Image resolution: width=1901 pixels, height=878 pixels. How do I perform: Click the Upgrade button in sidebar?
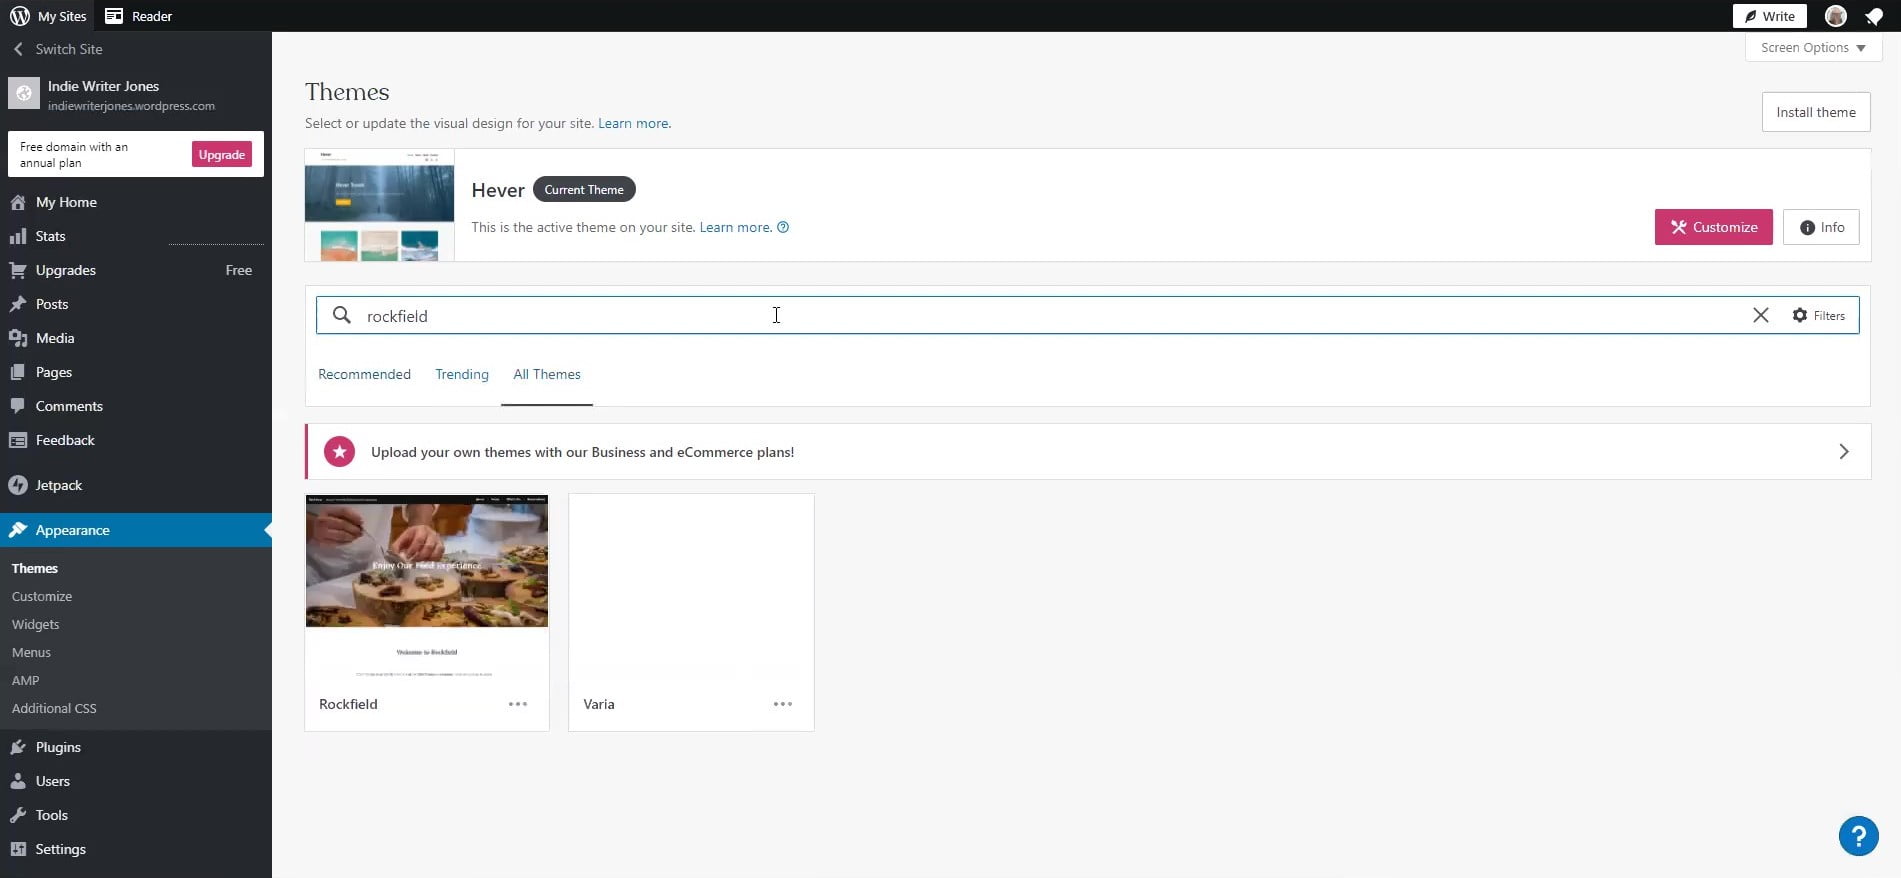point(222,154)
